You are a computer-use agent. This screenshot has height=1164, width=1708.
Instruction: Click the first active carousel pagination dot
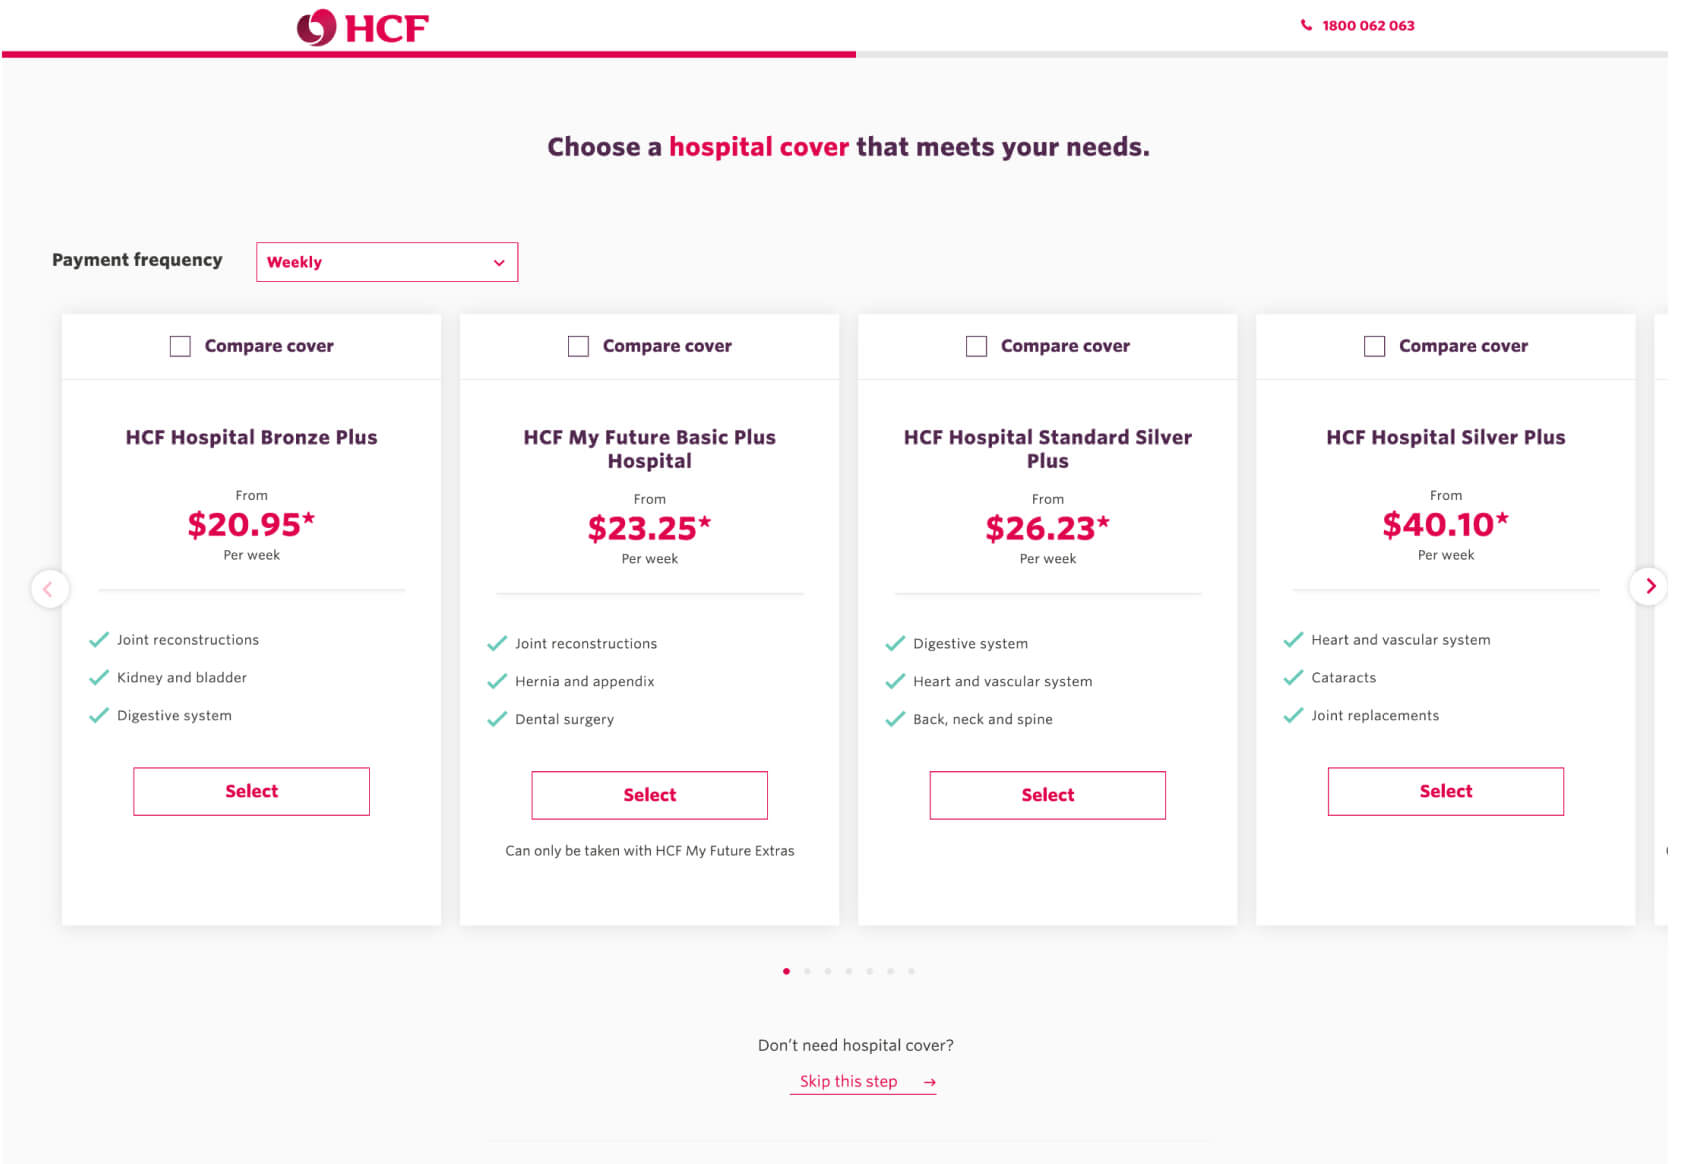coord(786,971)
